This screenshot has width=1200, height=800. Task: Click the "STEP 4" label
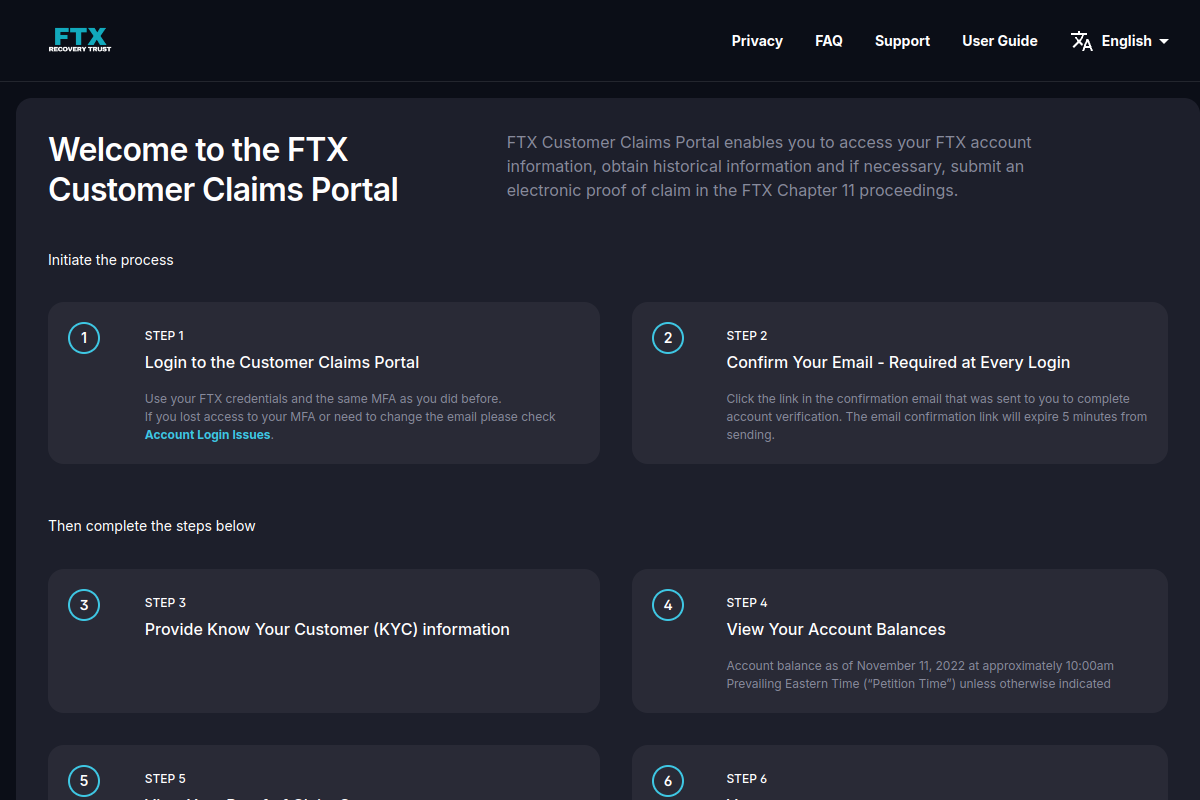tap(747, 603)
